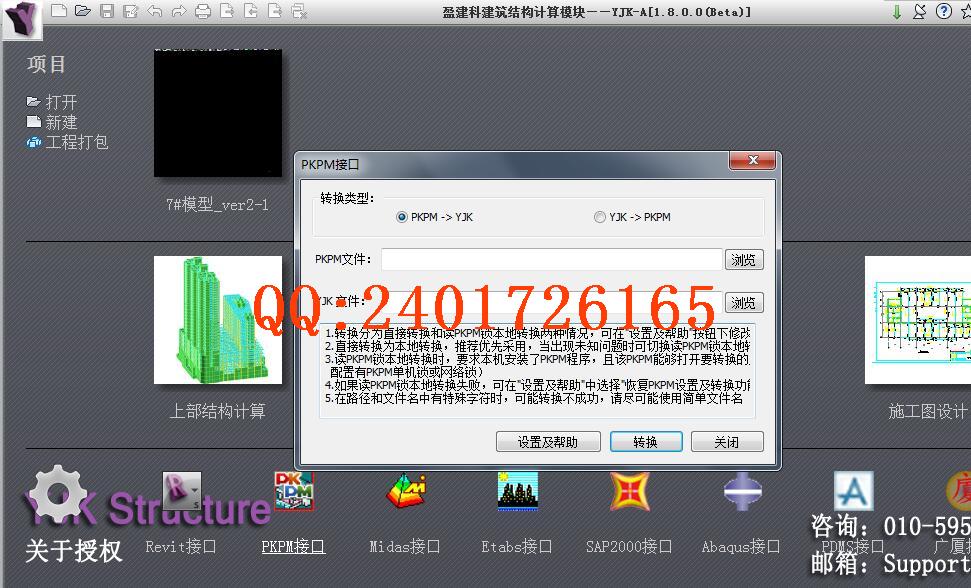The width and height of the screenshot is (971, 588).
Task: Click the Revit interface icon
Action: point(181,491)
